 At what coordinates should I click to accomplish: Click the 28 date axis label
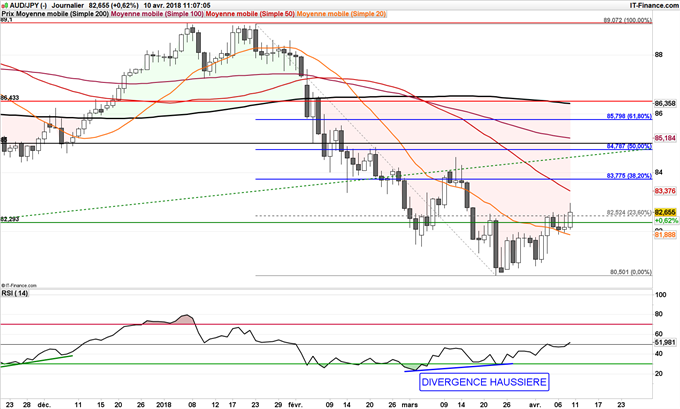(x=26, y=405)
